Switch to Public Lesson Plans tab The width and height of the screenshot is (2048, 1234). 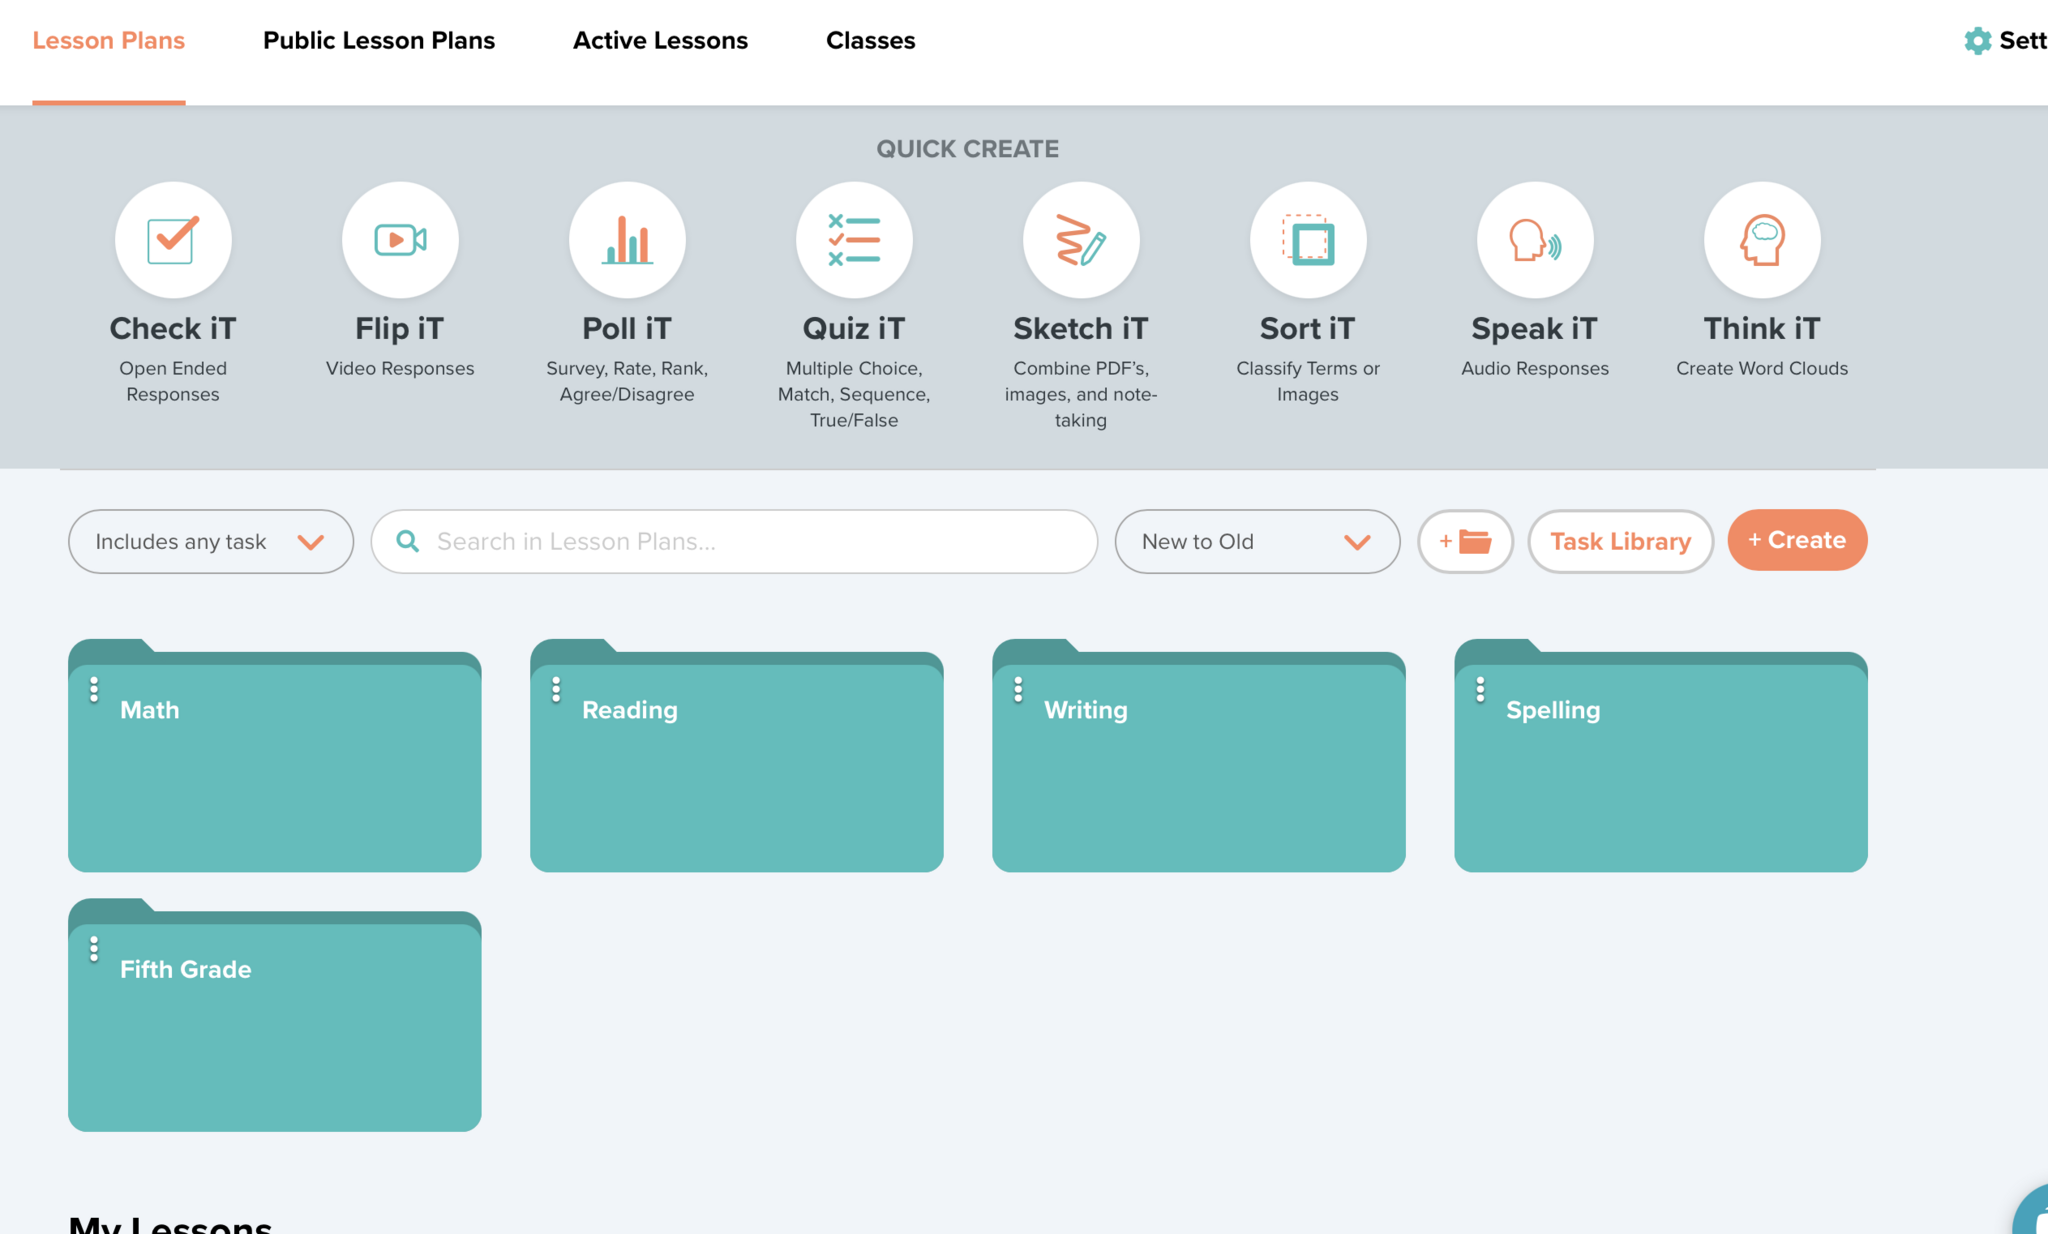click(379, 41)
